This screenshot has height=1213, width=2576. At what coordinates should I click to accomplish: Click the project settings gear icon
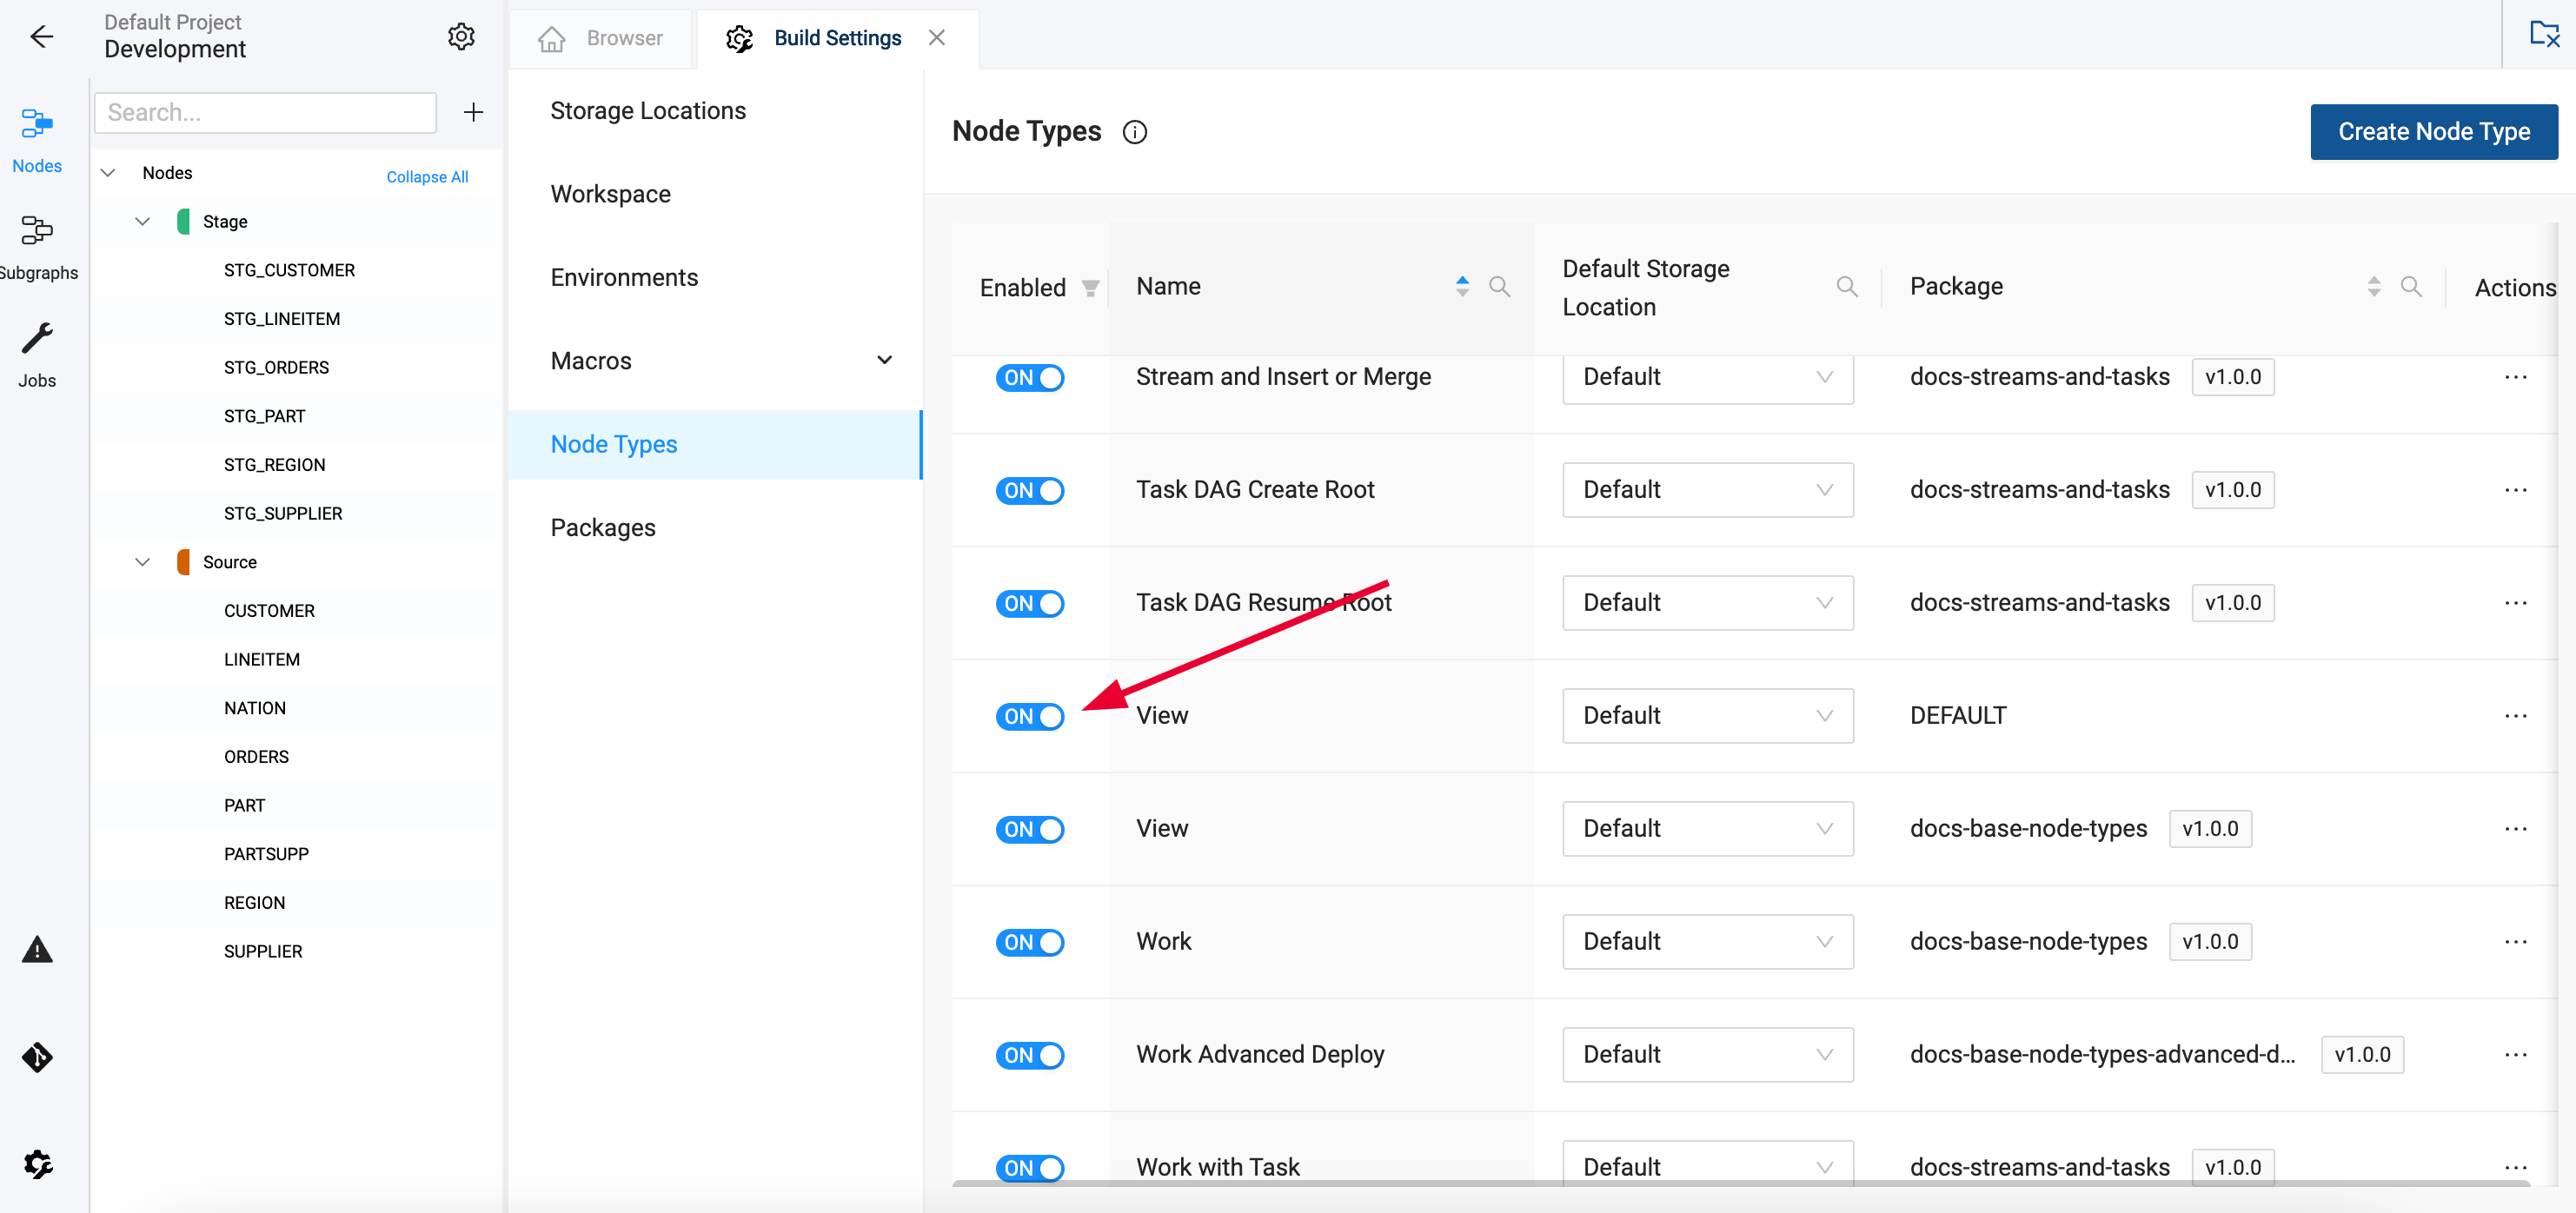click(x=461, y=36)
